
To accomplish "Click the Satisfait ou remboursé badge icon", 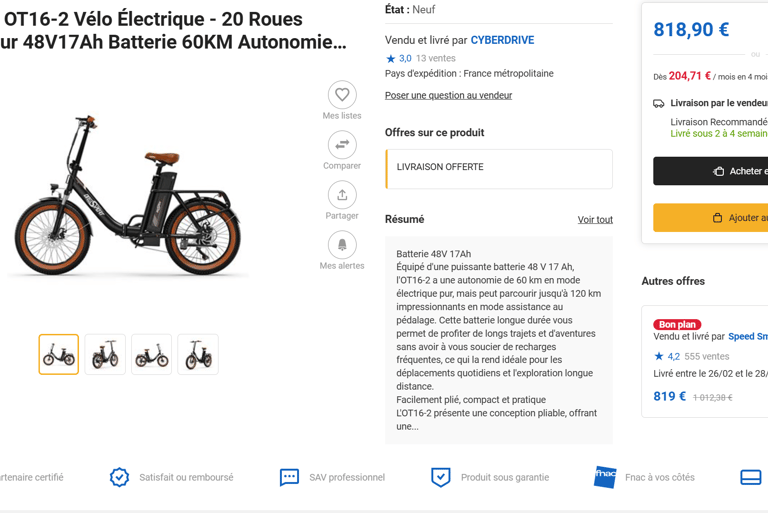I will [x=119, y=477].
